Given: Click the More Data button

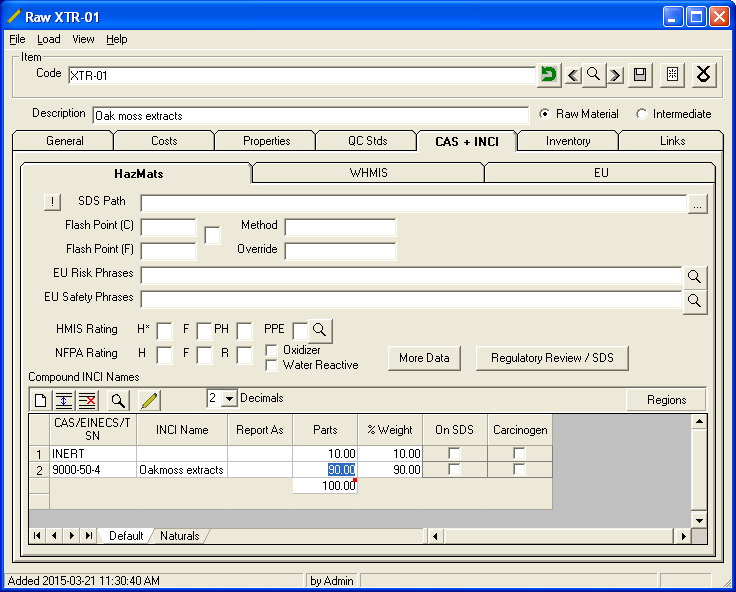Looking at the screenshot, I should click(424, 358).
